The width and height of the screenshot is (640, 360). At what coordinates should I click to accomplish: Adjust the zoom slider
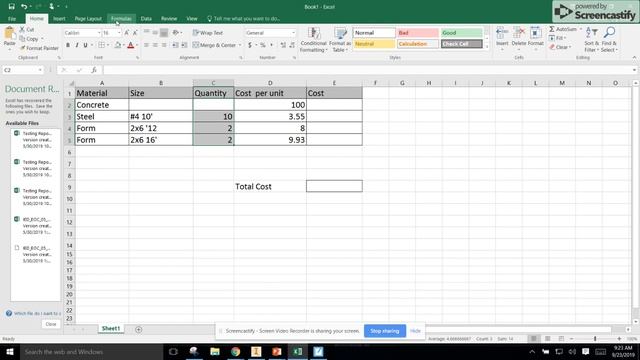click(595, 339)
